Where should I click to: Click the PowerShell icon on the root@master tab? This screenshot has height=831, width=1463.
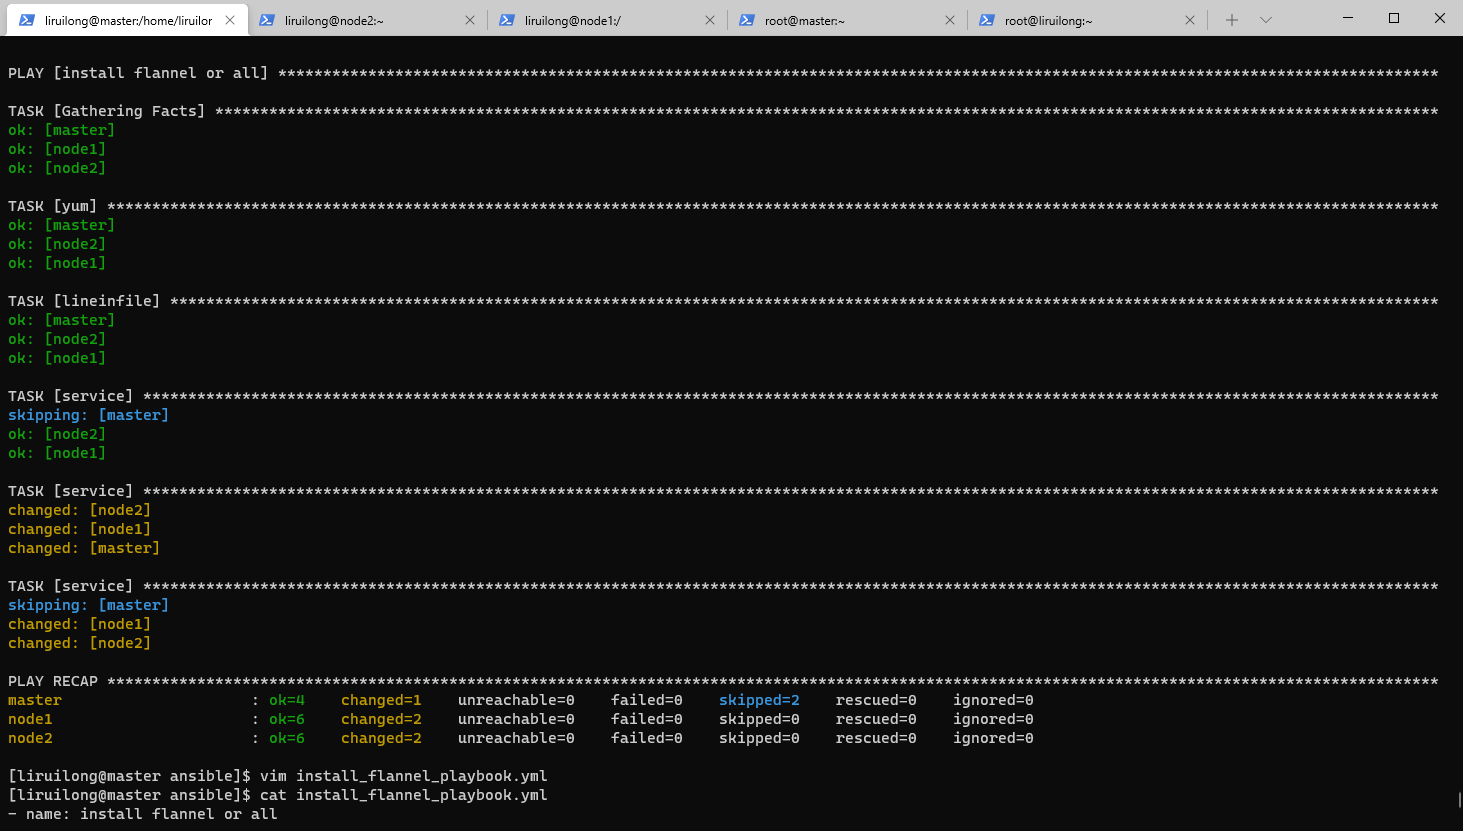747,20
